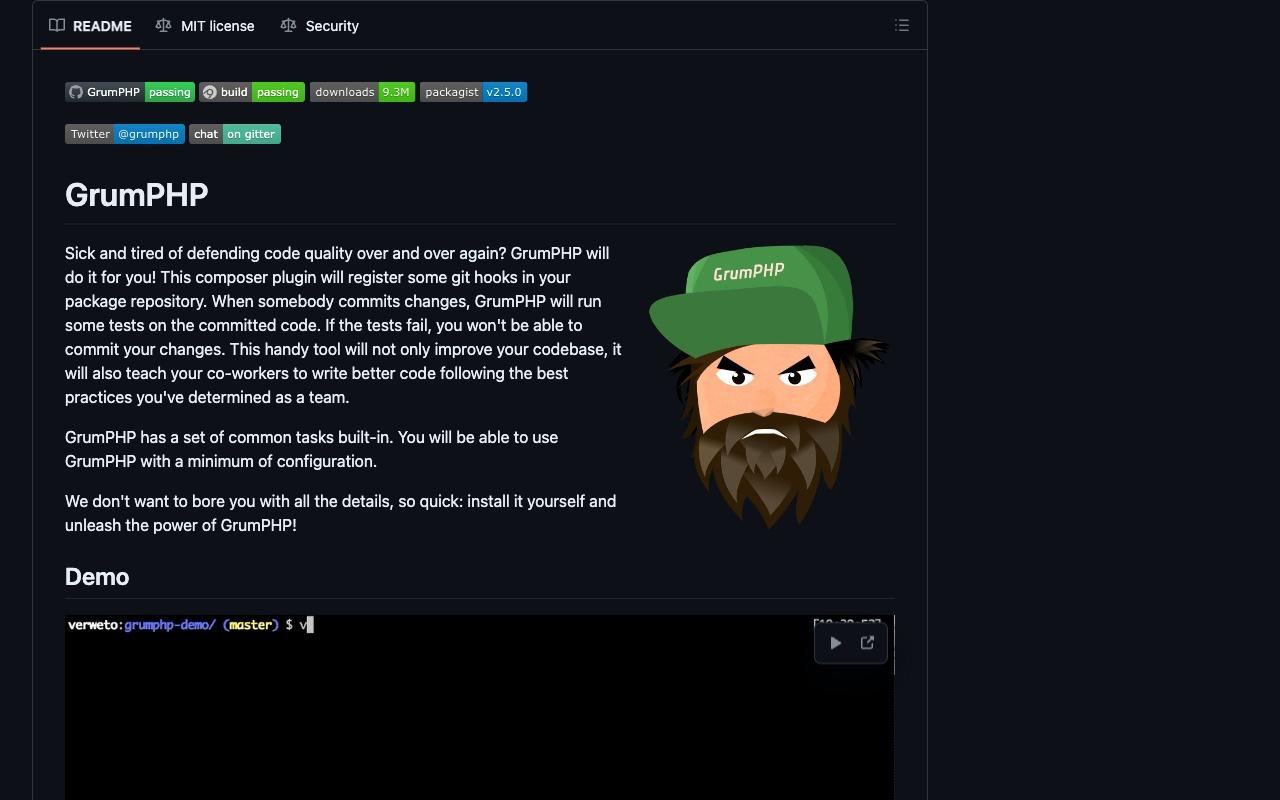The width and height of the screenshot is (1280, 800).
Task: Open demo recording in new window icon
Action: [868, 643]
